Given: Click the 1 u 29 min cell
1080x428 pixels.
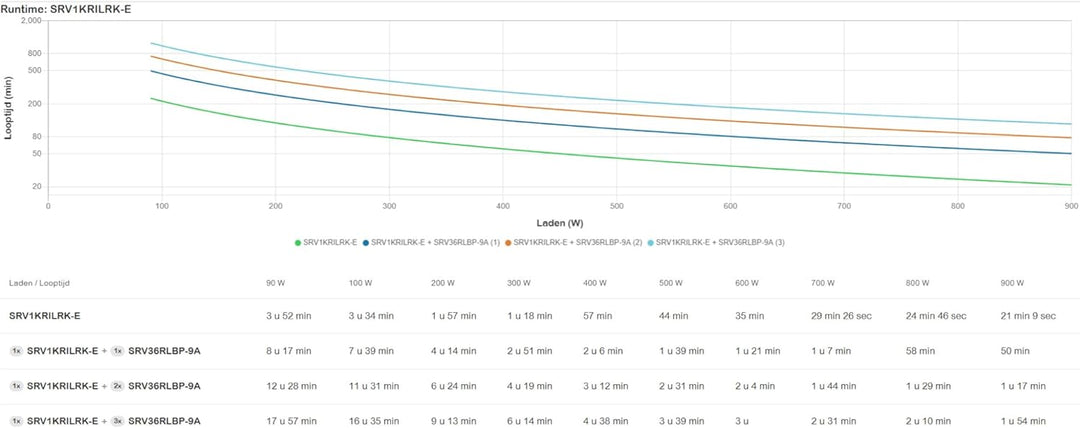Looking at the screenshot, I should tap(928, 386).
